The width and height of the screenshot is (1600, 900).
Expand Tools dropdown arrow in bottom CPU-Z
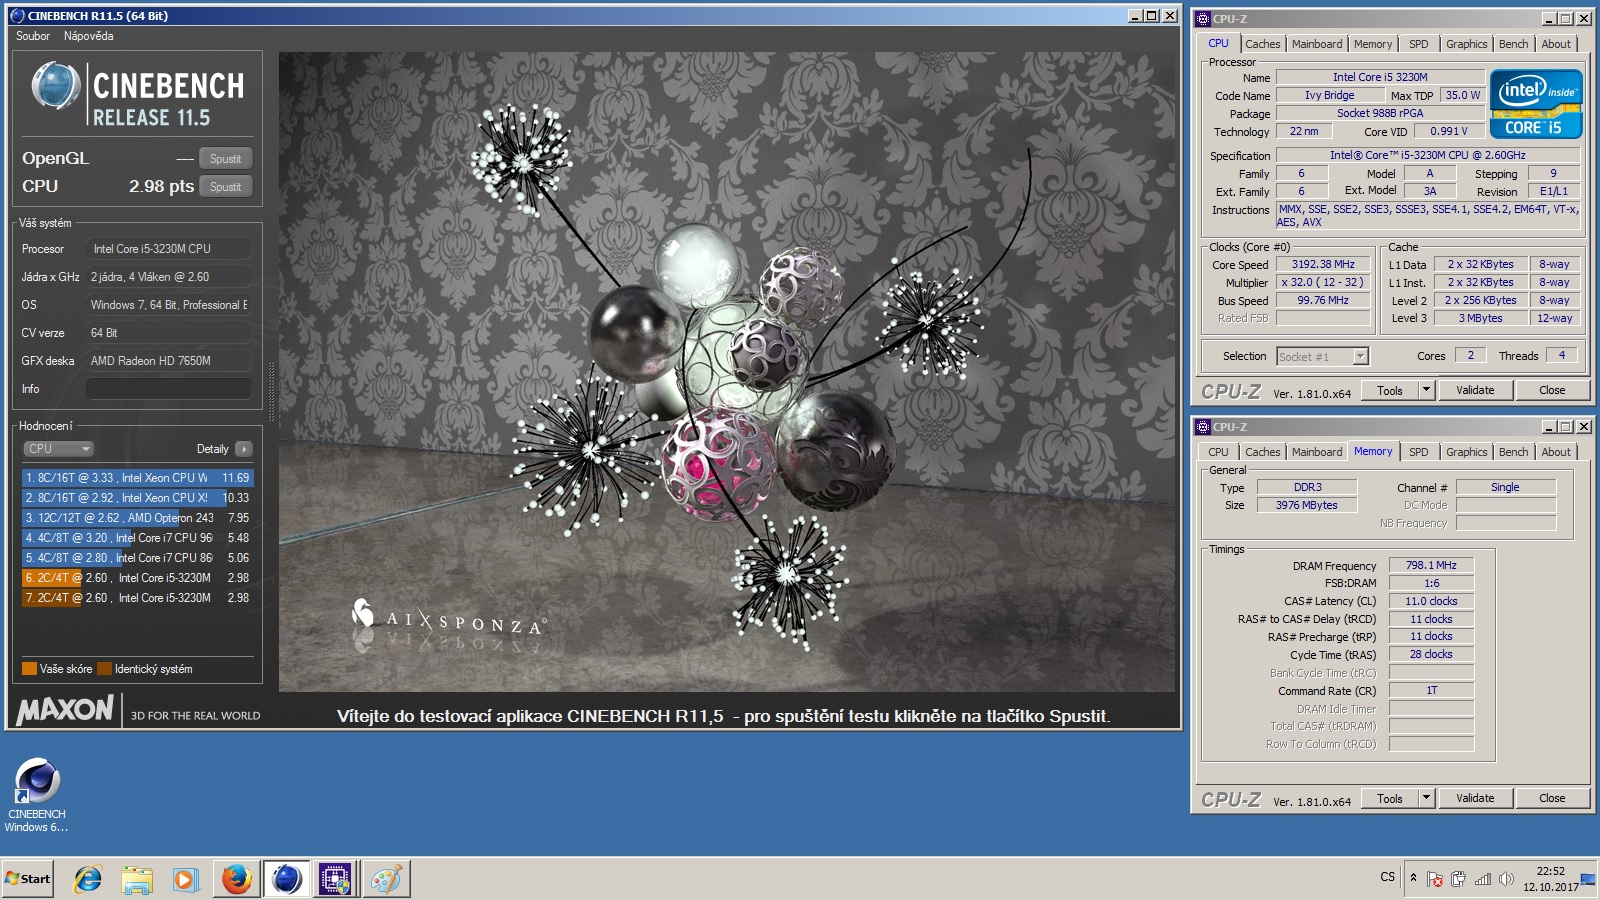point(1427,799)
